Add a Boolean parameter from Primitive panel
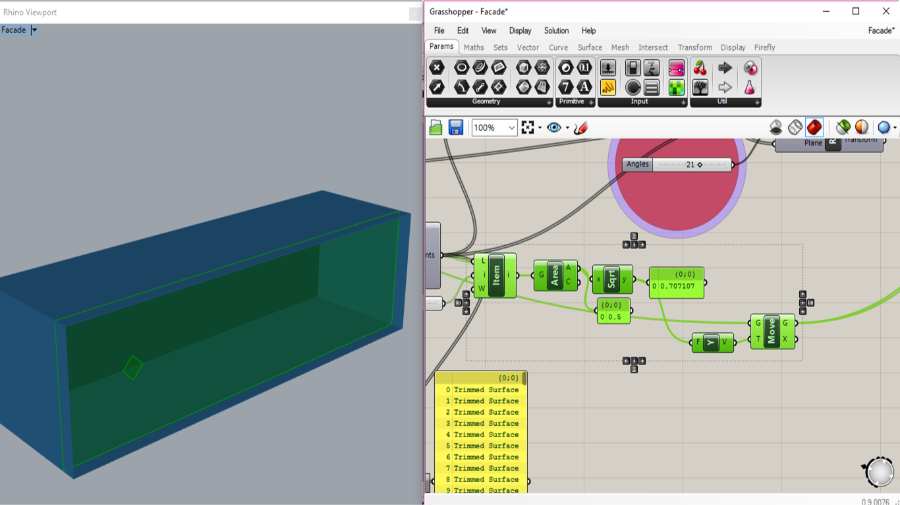The width and height of the screenshot is (900, 505). (566, 68)
